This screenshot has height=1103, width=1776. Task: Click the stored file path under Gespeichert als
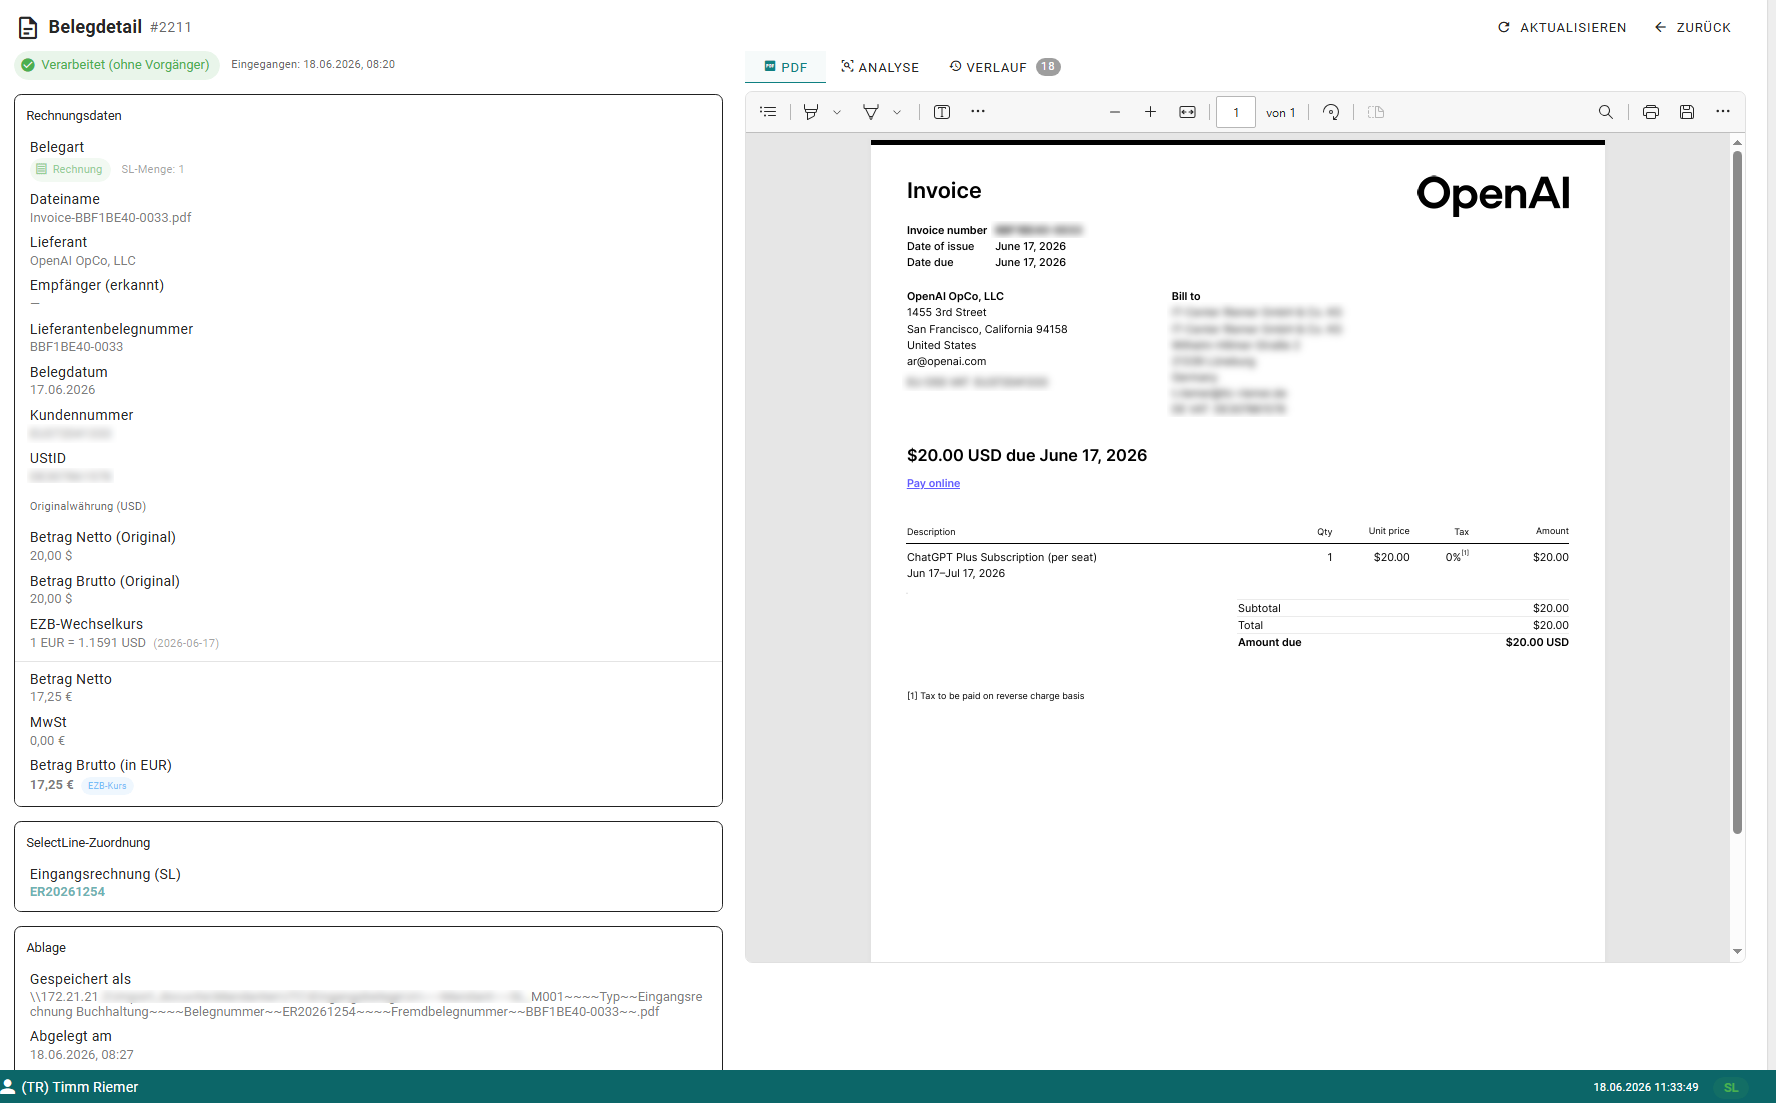(366, 1004)
